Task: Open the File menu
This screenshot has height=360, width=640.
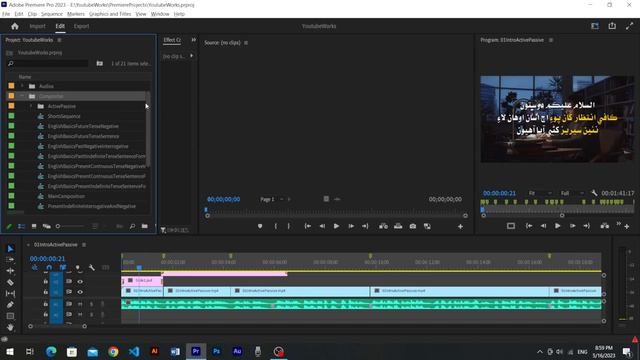Action: tap(6, 14)
